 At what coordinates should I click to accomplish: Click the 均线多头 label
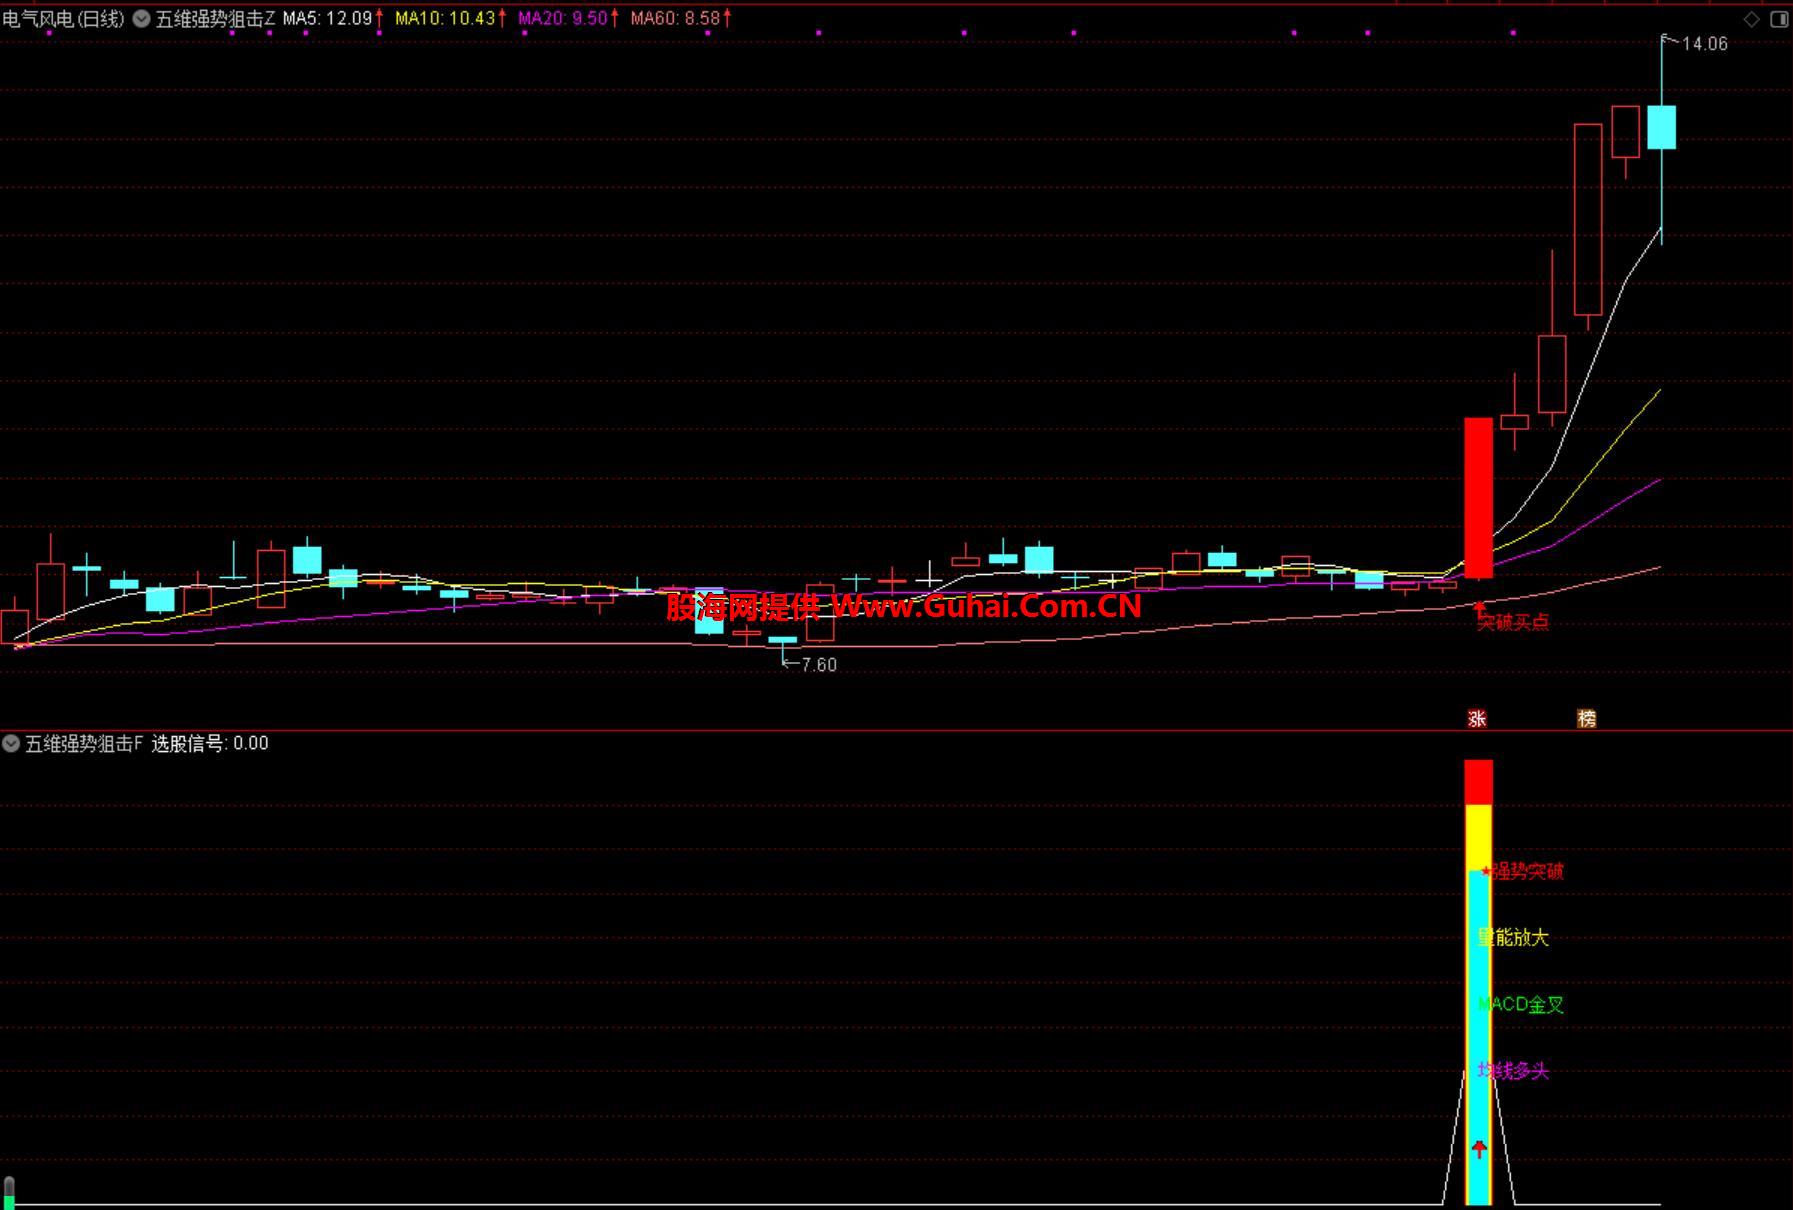(1513, 1071)
